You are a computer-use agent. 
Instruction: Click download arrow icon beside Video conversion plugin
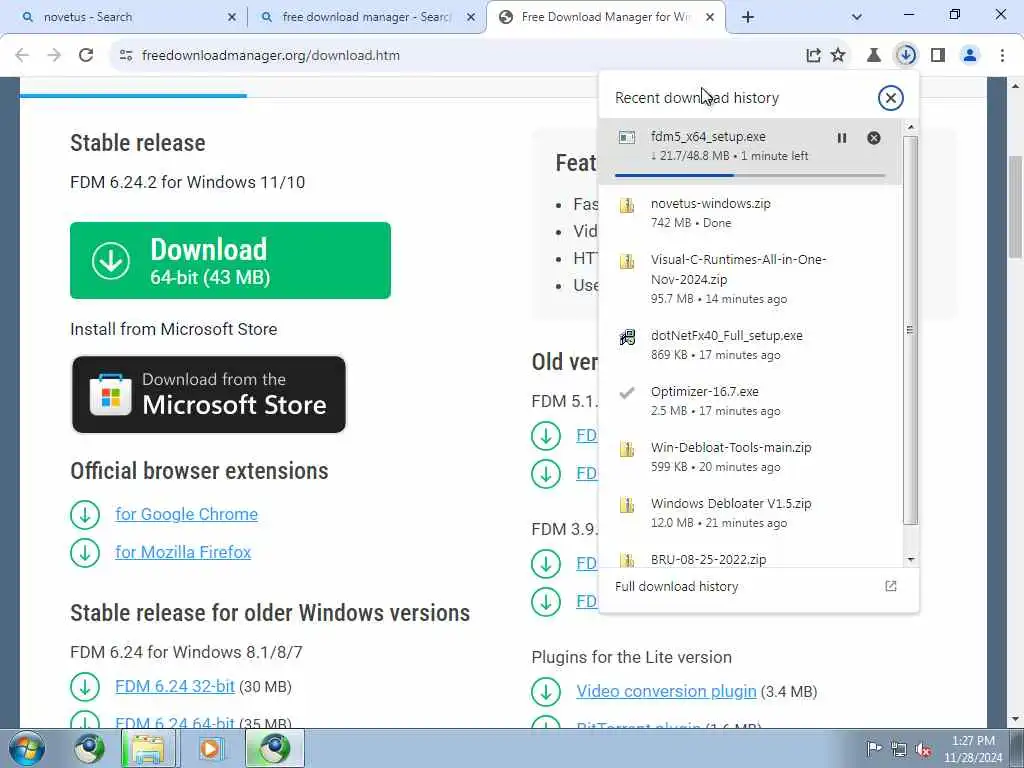click(546, 692)
